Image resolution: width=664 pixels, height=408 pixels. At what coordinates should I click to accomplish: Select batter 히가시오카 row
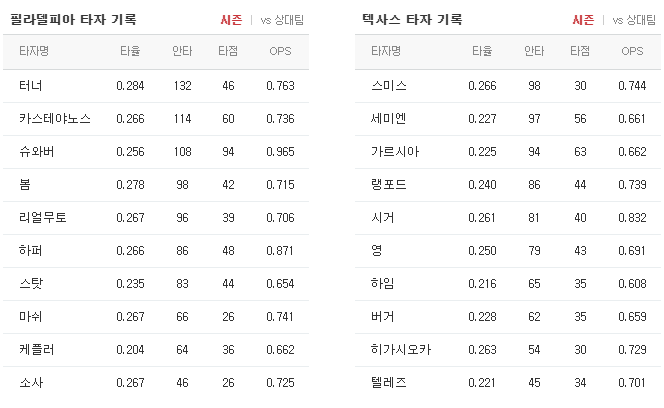coord(508,350)
